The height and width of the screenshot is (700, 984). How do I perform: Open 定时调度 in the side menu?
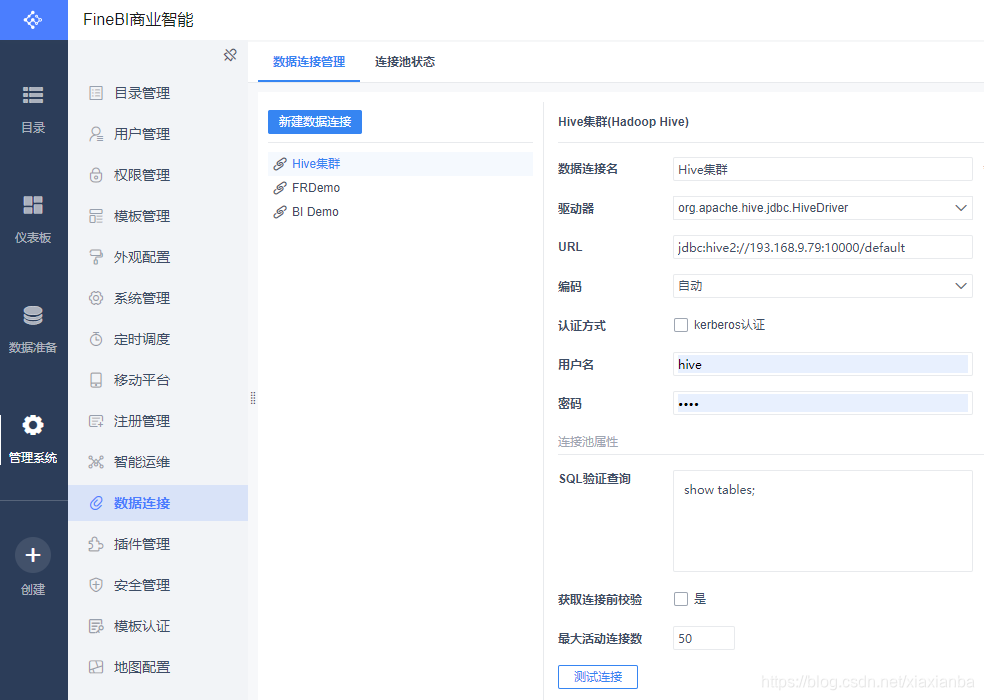tap(158, 339)
